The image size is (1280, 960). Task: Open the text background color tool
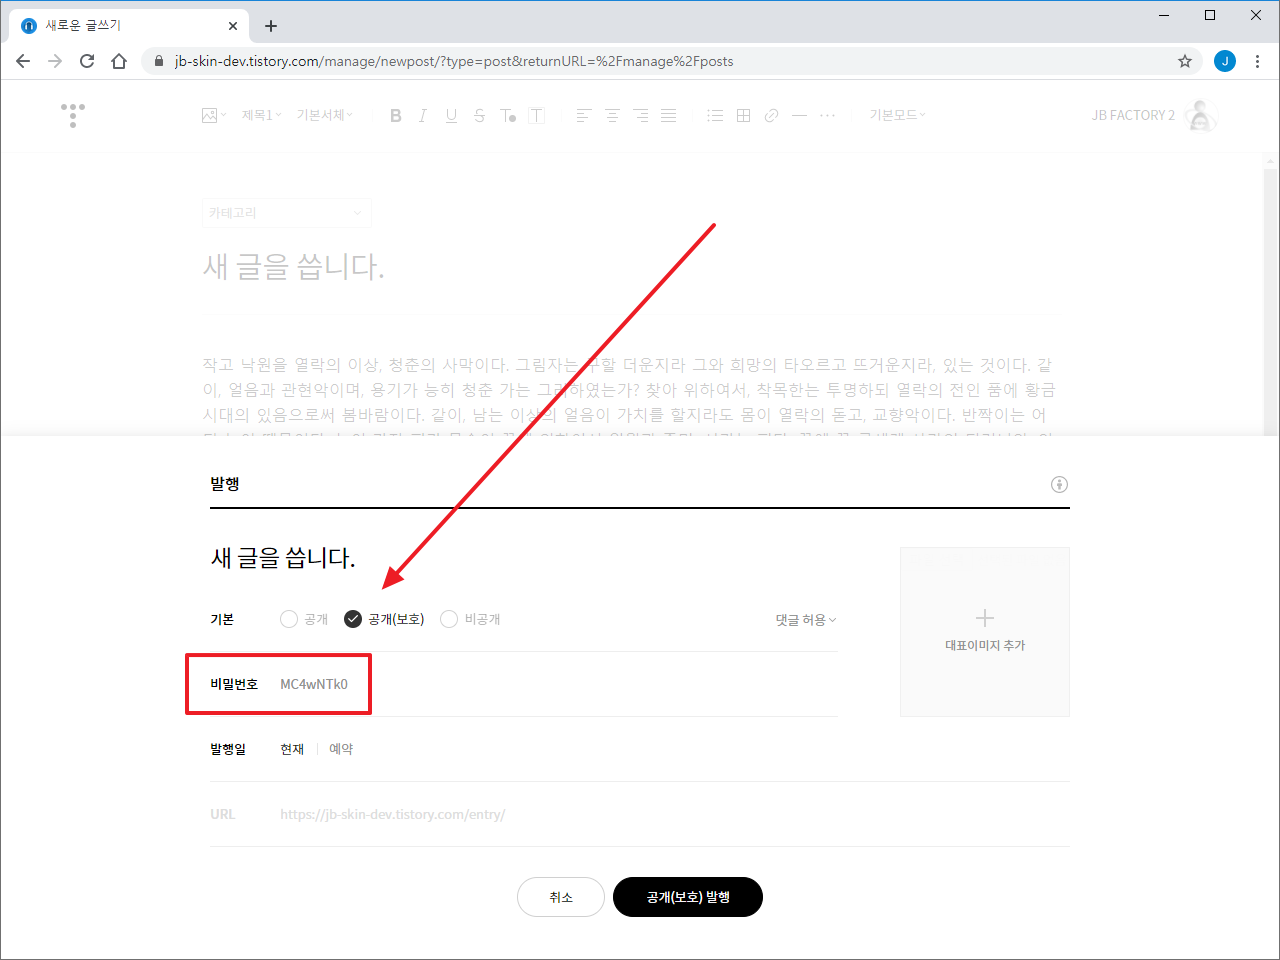tap(537, 115)
